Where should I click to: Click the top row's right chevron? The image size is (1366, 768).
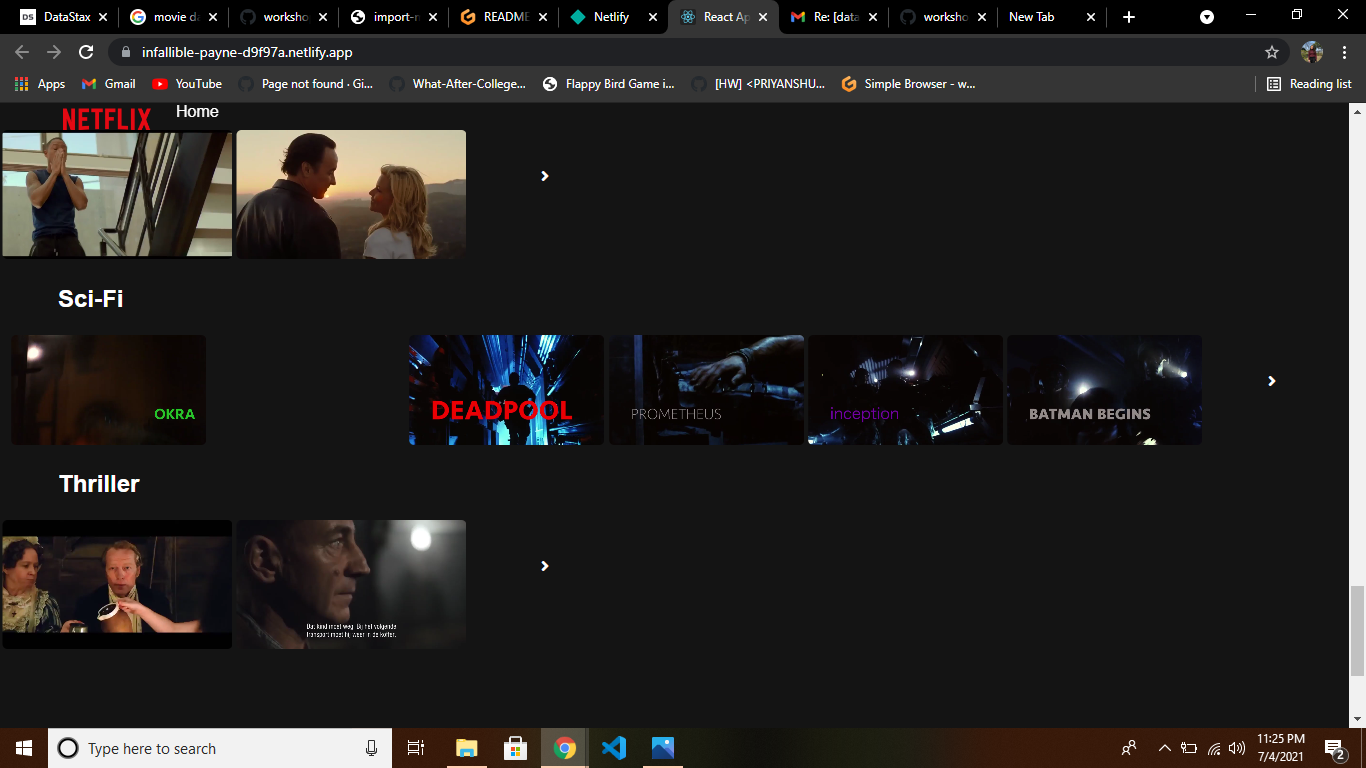(545, 176)
